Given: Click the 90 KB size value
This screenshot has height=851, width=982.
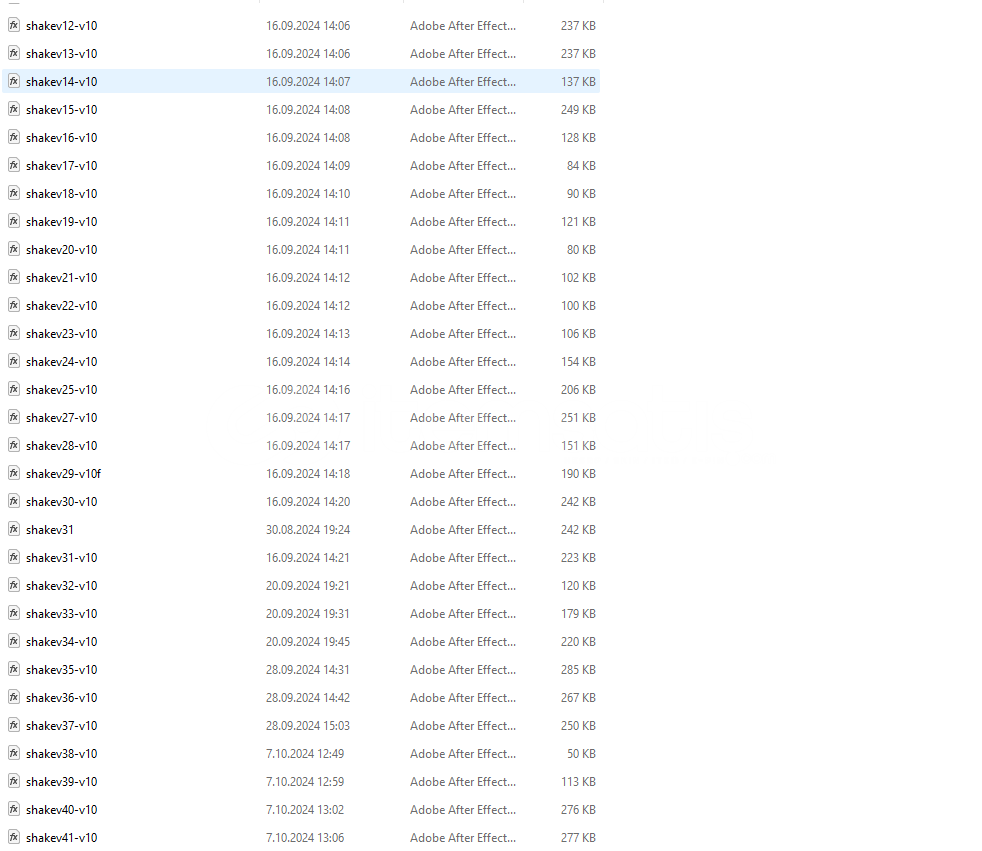Looking at the screenshot, I should (581, 193).
